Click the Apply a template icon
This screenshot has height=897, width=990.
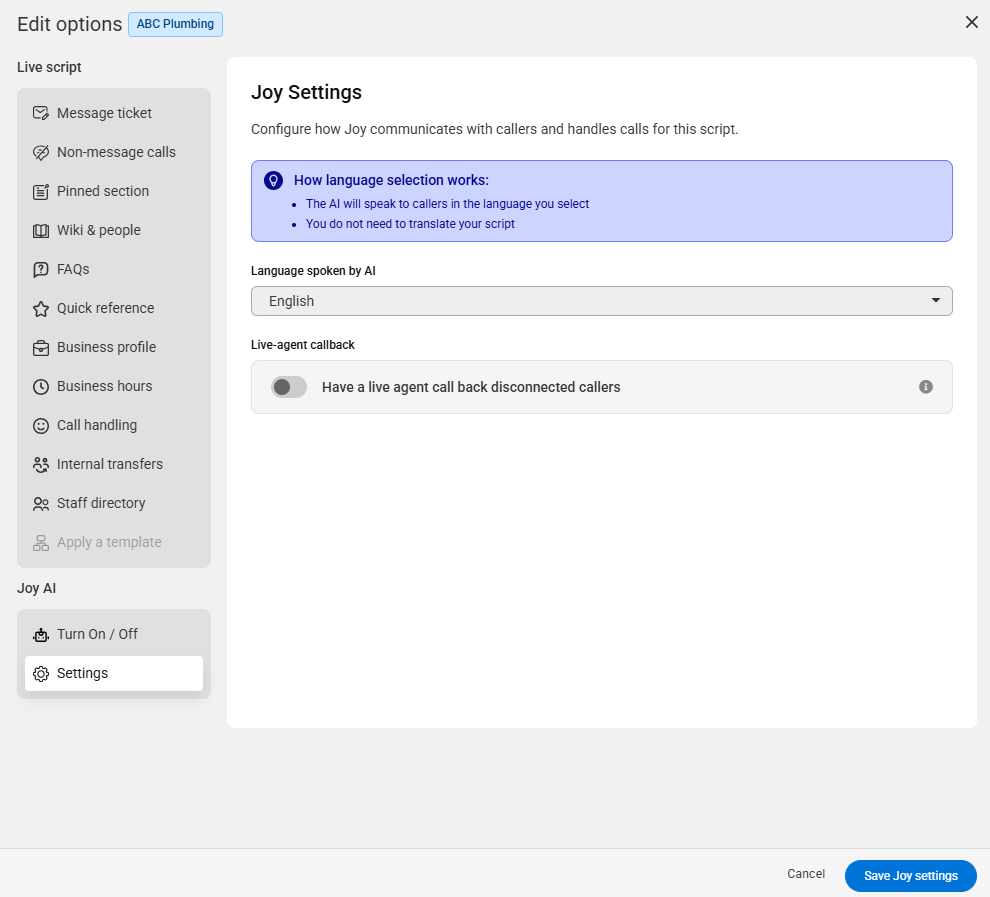pos(41,543)
